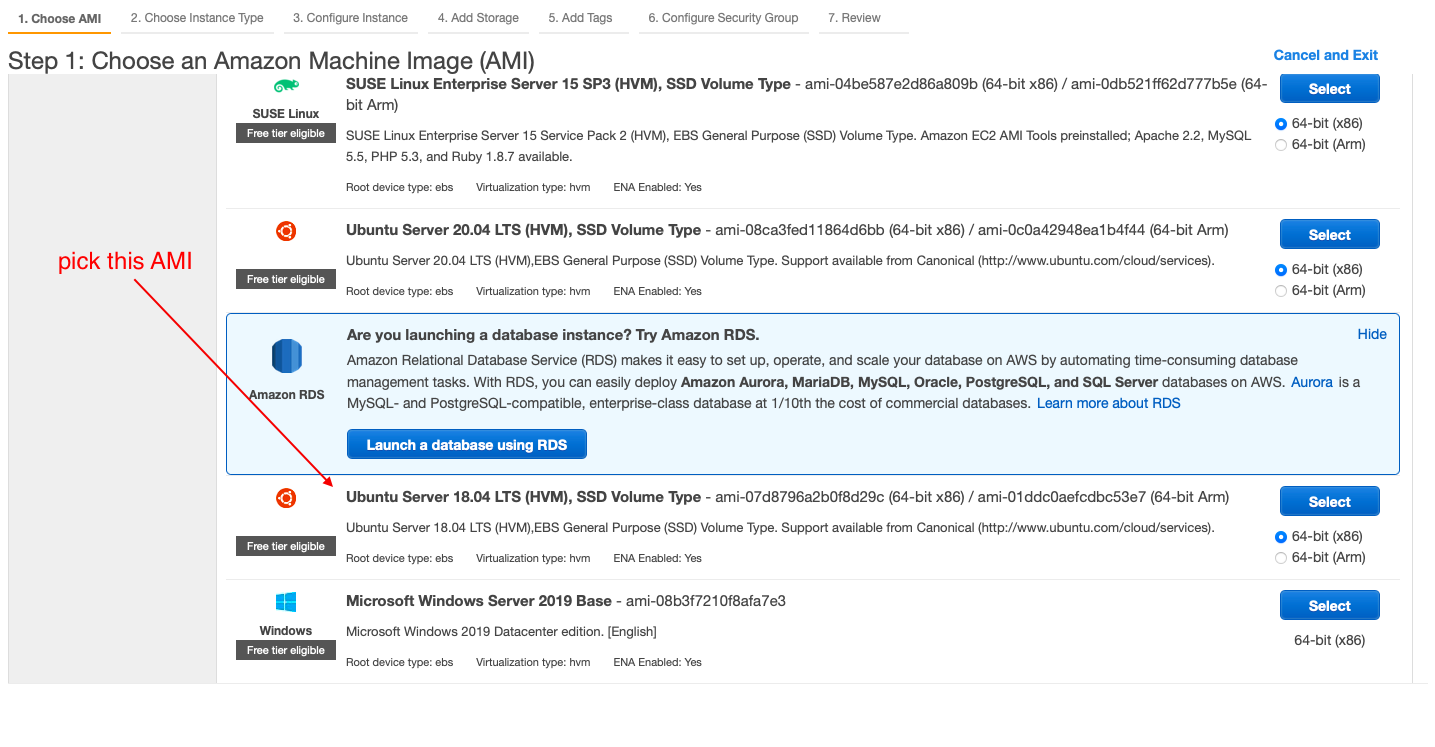This screenshot has height=747, width=1435.
Task: Click Microsoft Windows Server 2019 Base title
Action: [479, 601]
